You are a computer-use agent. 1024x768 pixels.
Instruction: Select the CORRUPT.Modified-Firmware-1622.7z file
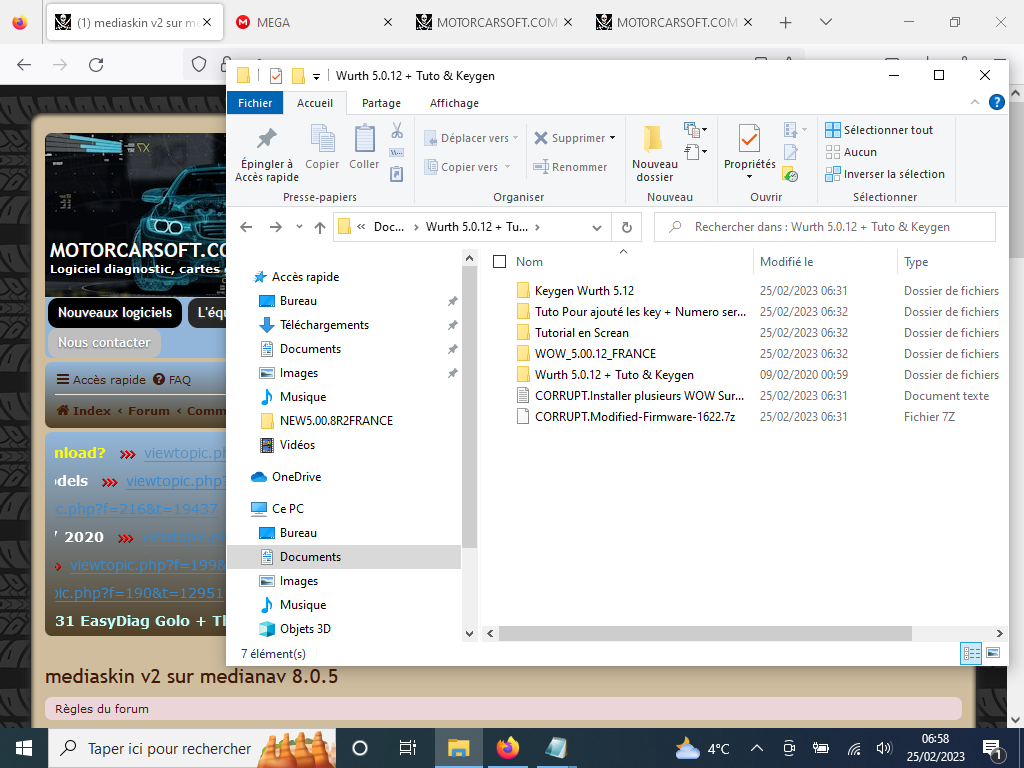(635, 417)
